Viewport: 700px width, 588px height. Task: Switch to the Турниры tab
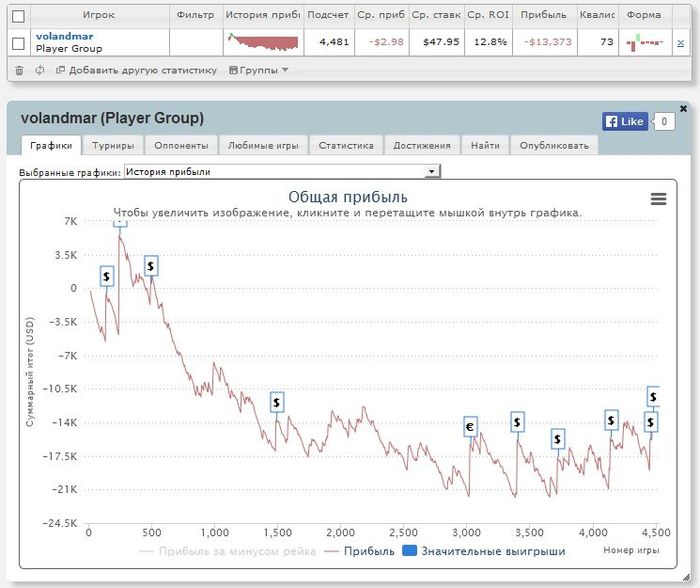113,146
